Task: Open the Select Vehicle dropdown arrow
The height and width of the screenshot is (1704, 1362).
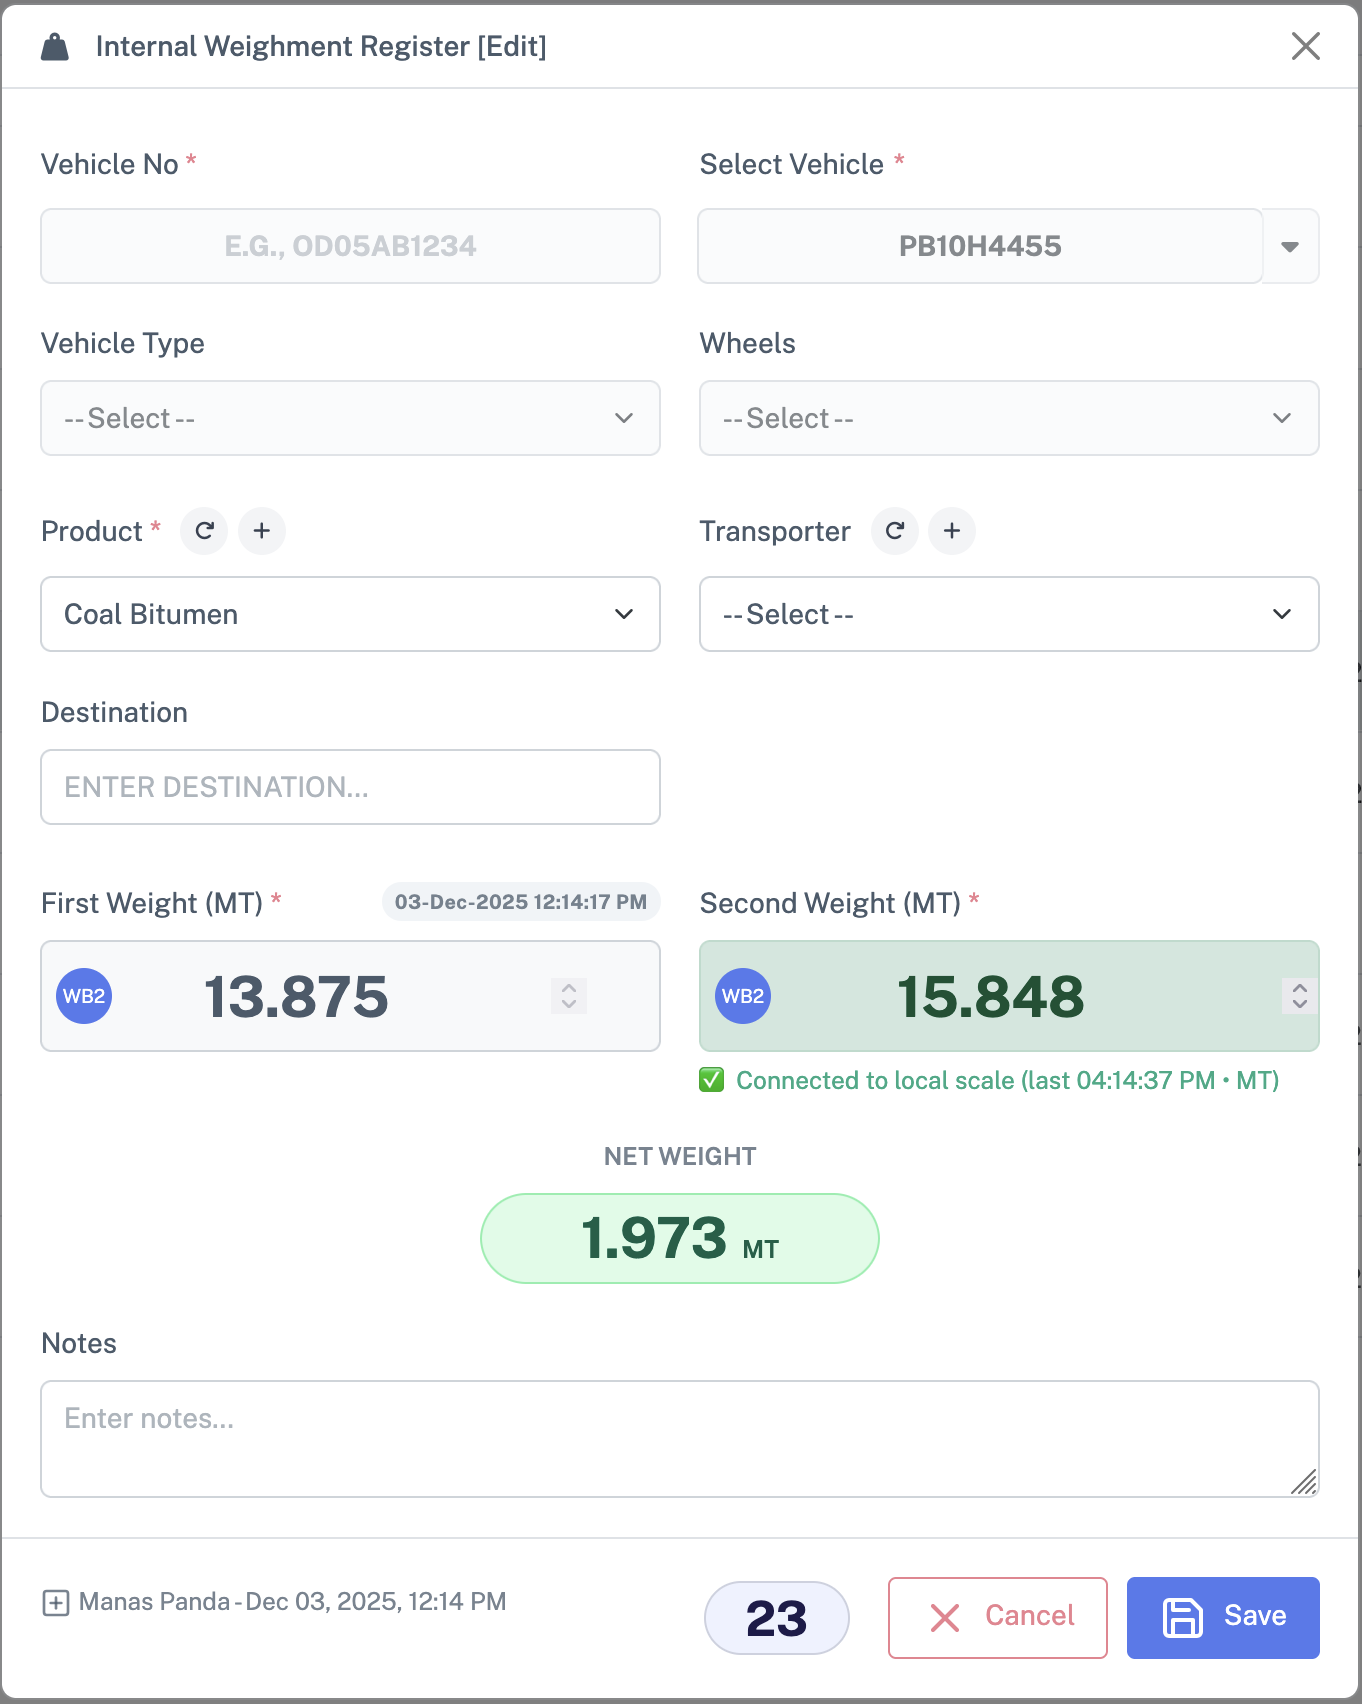Action: (1290, 247)
